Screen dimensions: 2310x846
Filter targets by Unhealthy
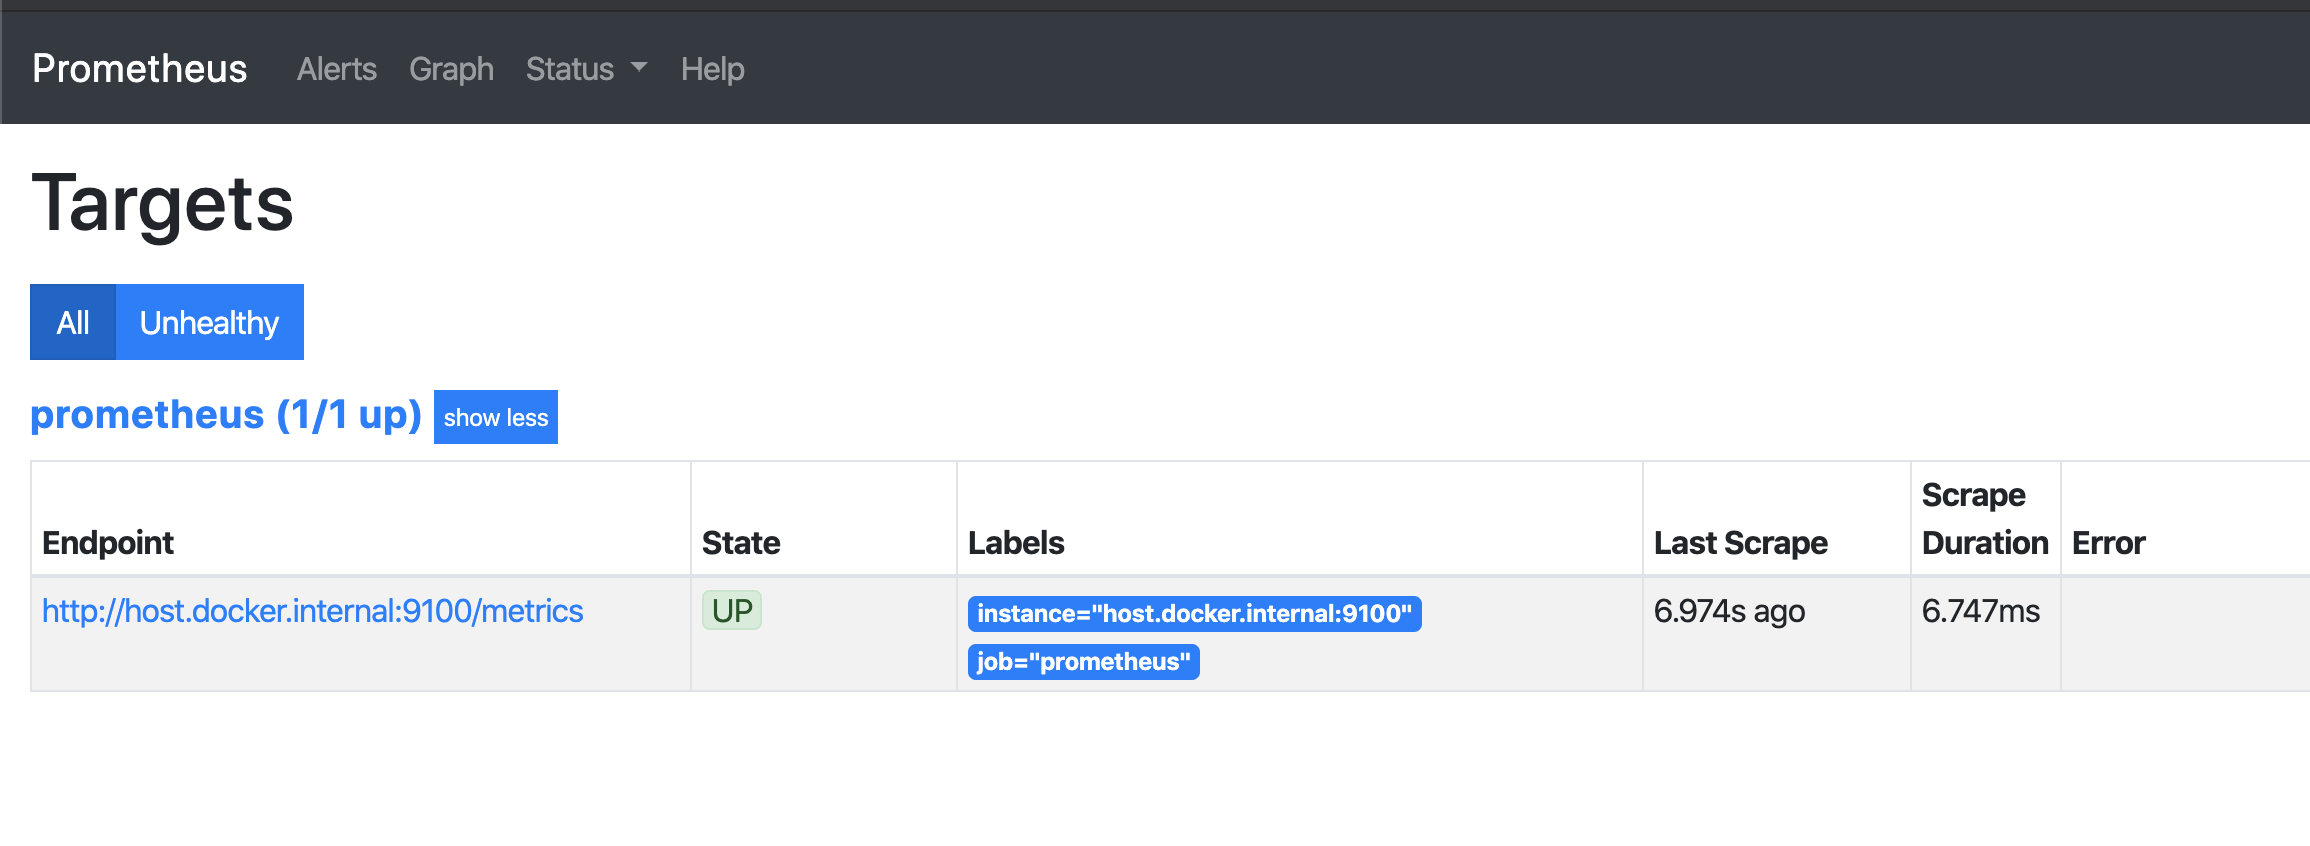click(x=209, y=322)
